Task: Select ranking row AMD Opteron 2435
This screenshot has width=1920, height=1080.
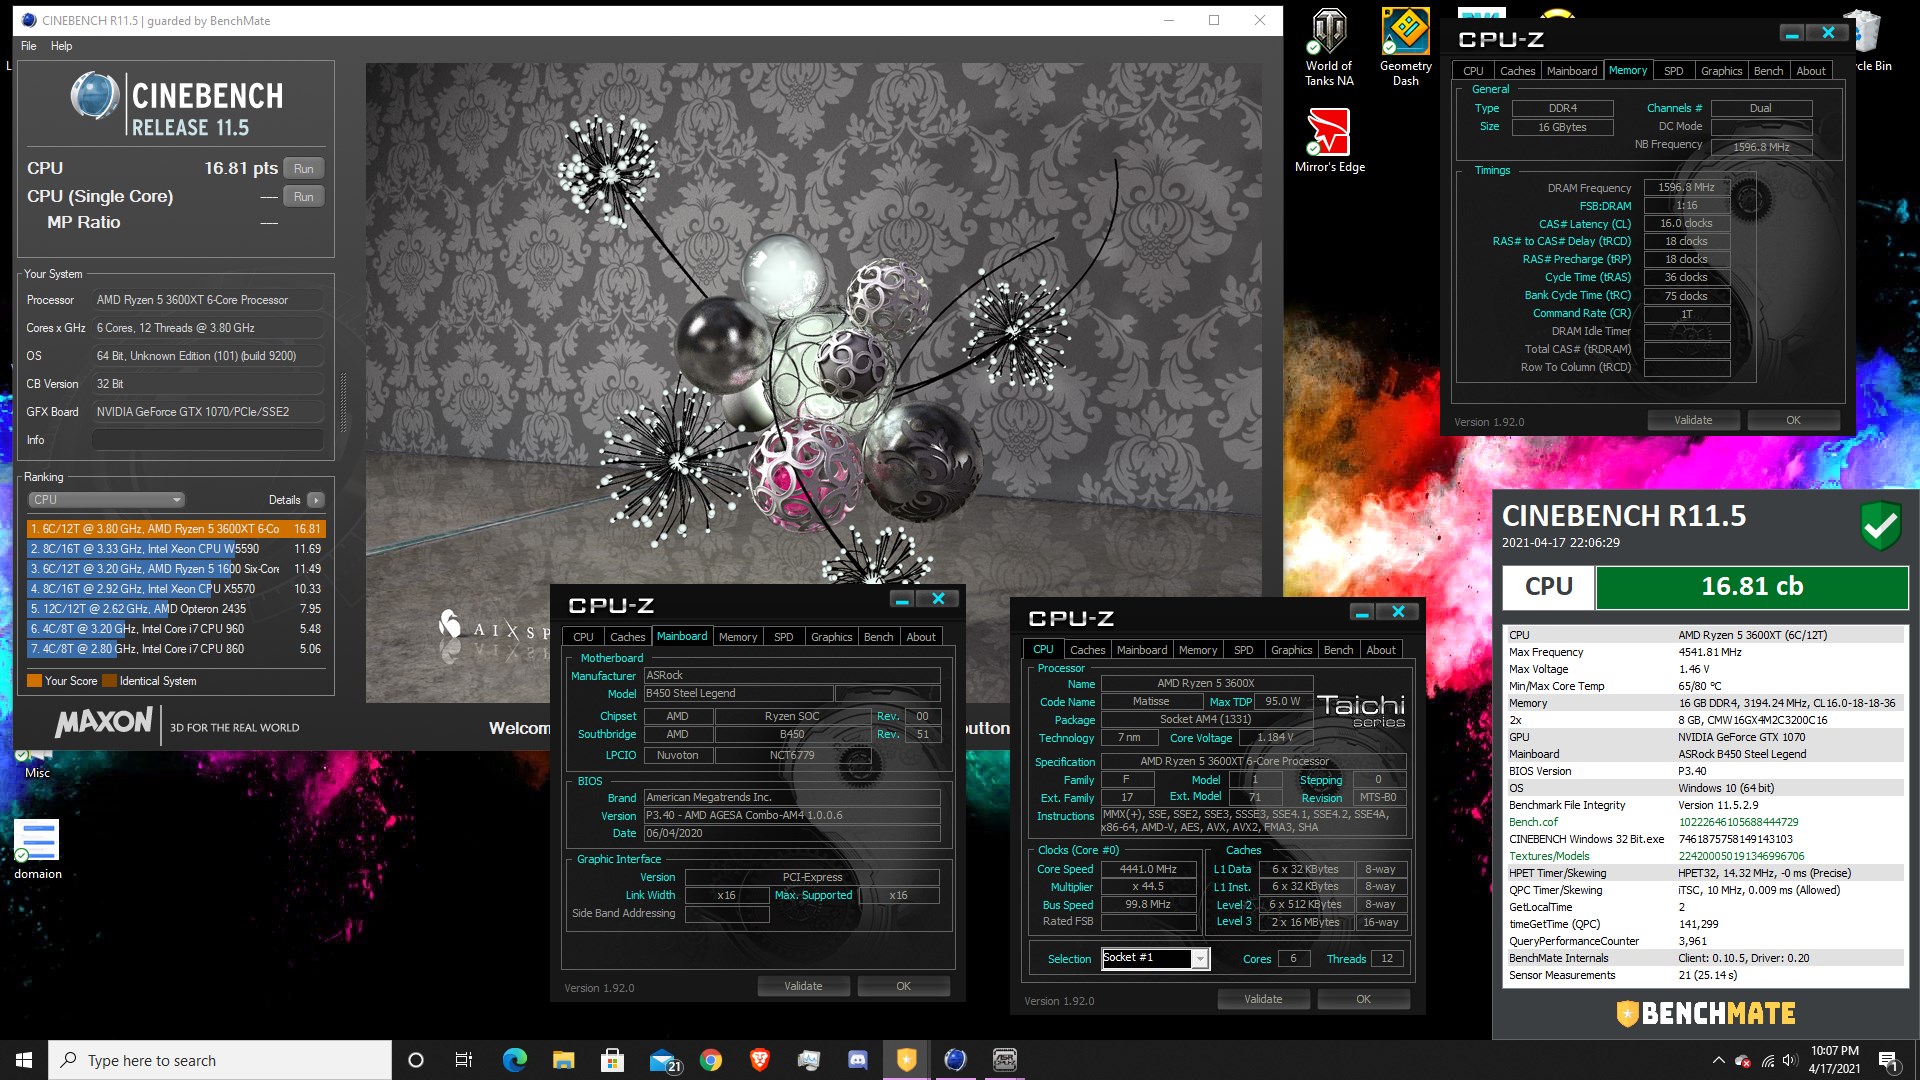Action: [176, 609]
